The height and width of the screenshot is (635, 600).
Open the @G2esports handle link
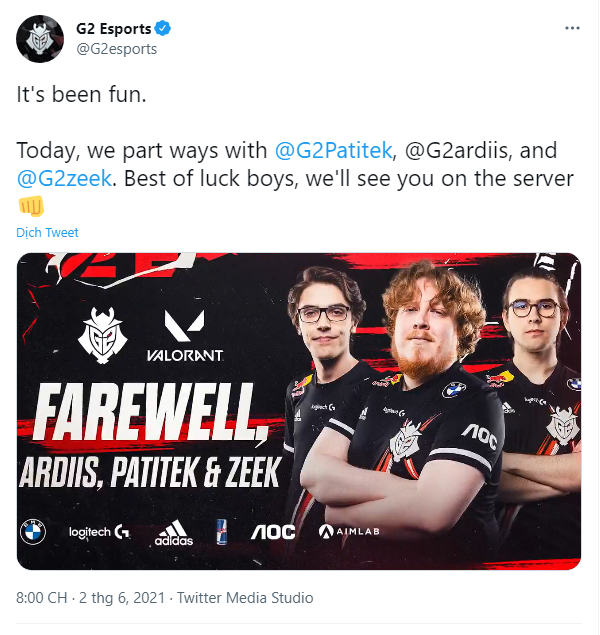click(x=117, y=49)
